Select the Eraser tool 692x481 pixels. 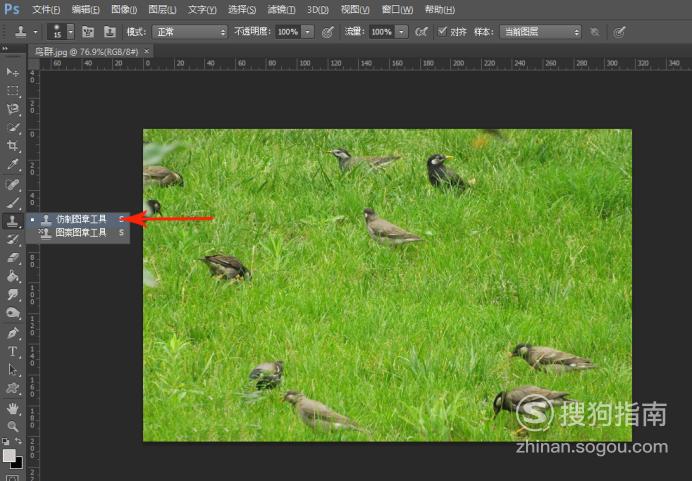click(x=12, y=258)
